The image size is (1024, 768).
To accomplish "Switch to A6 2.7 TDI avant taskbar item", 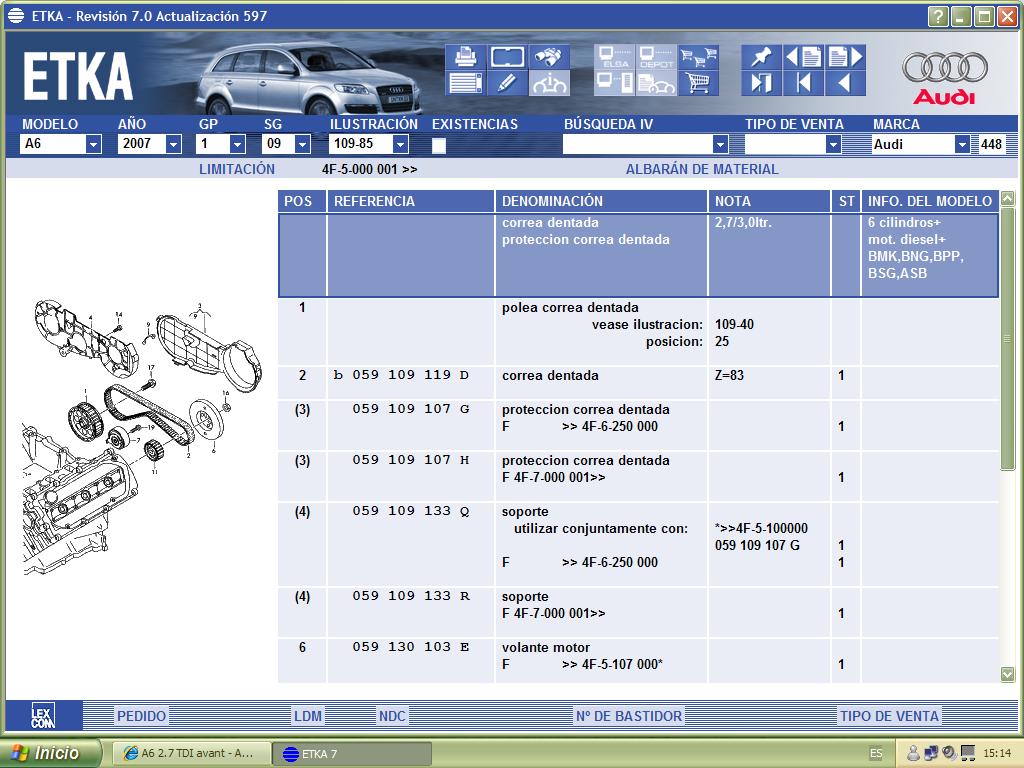I will 190,753.
